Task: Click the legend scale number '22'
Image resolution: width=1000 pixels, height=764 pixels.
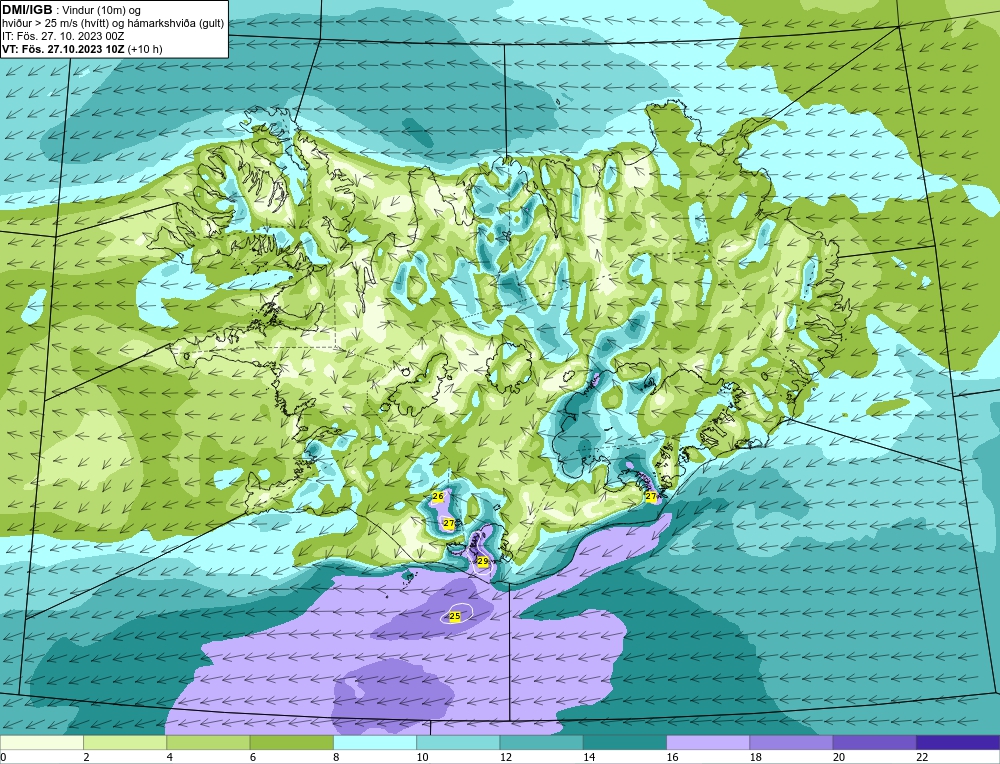Action: tap(922, 757)
